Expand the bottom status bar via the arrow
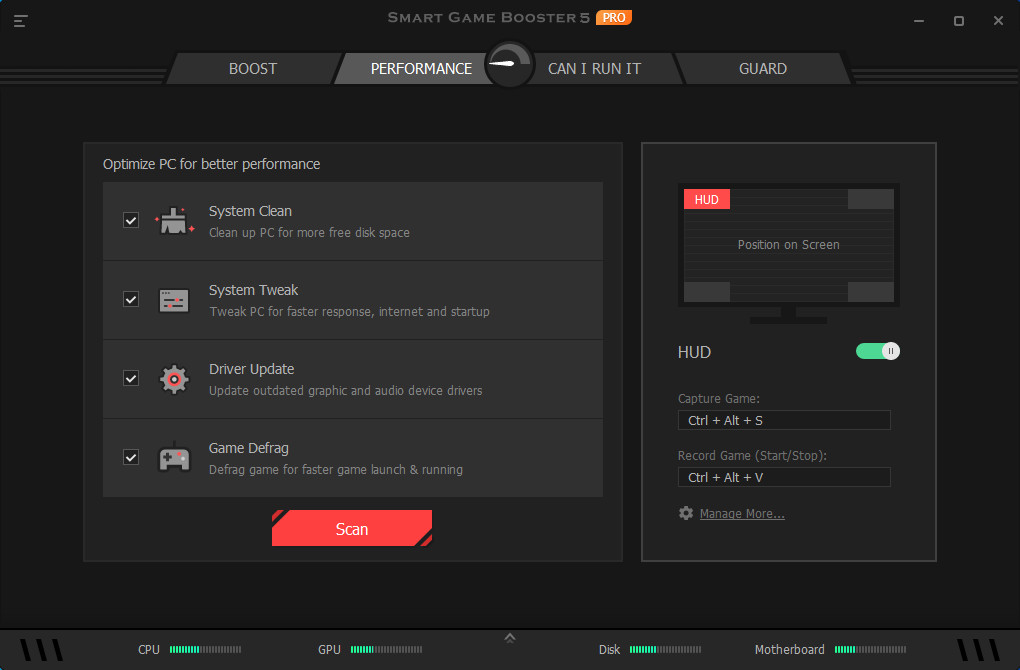1020x670 pixels. (510, 636)
